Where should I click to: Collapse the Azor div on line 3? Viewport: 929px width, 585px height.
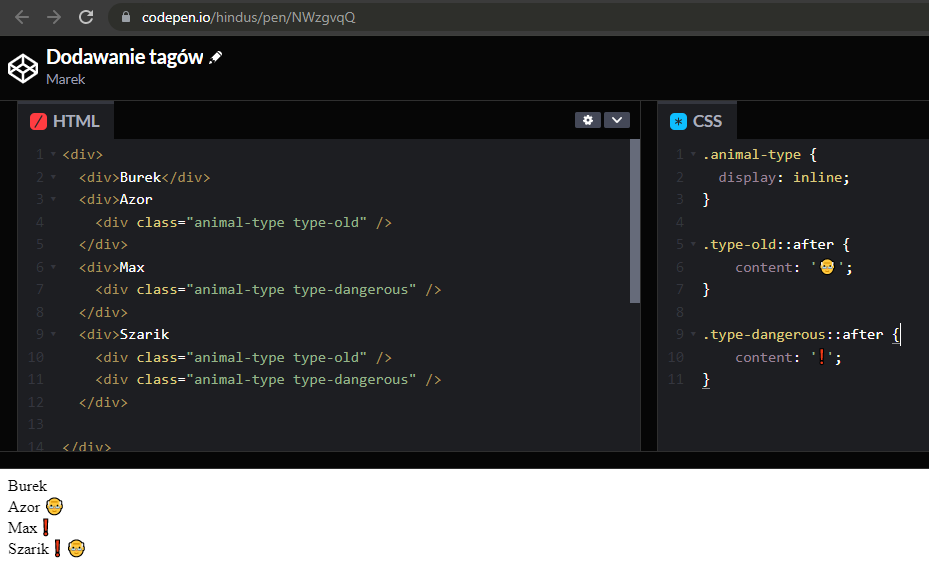[x=53, y=200]
